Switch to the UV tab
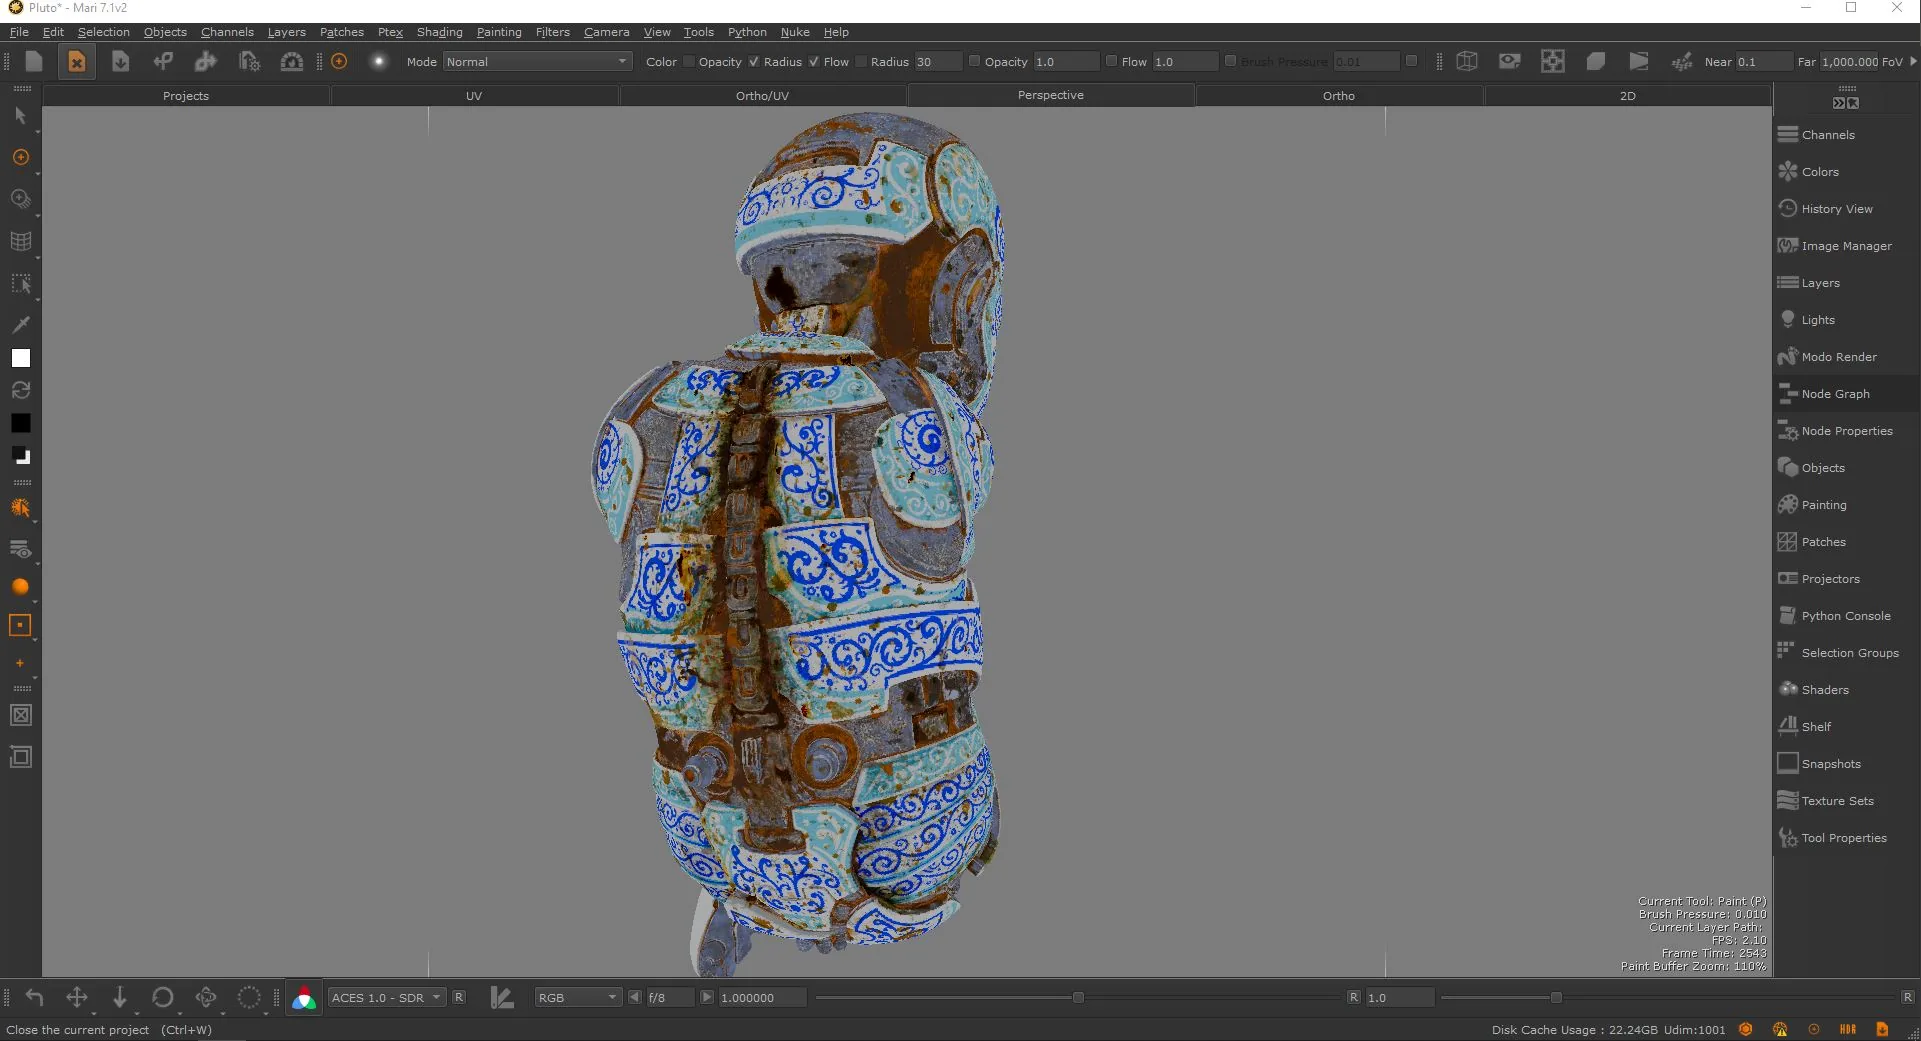 pyautogui.click(x=474, y=96)
